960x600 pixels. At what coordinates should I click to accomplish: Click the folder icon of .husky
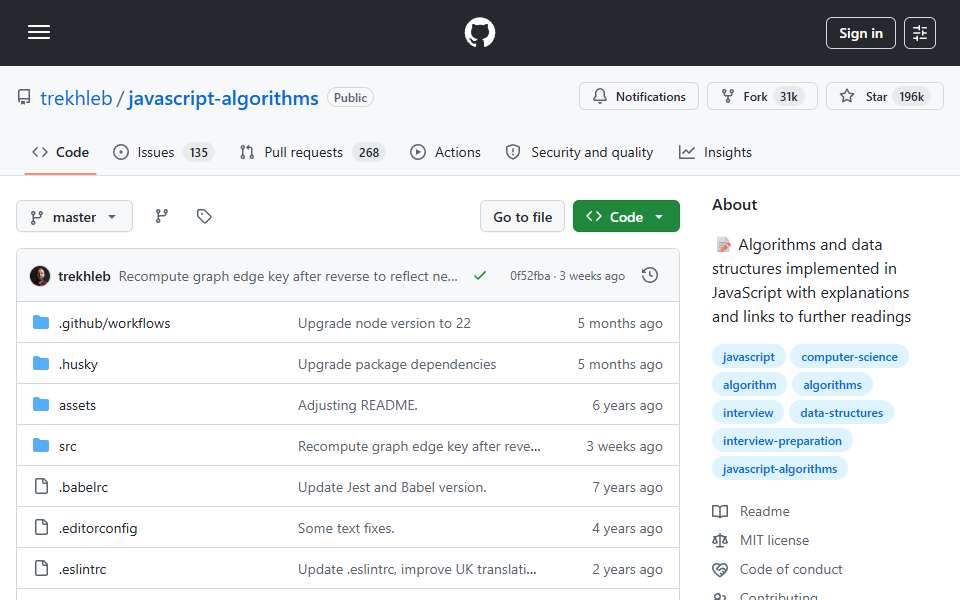(x=41, y=363)
